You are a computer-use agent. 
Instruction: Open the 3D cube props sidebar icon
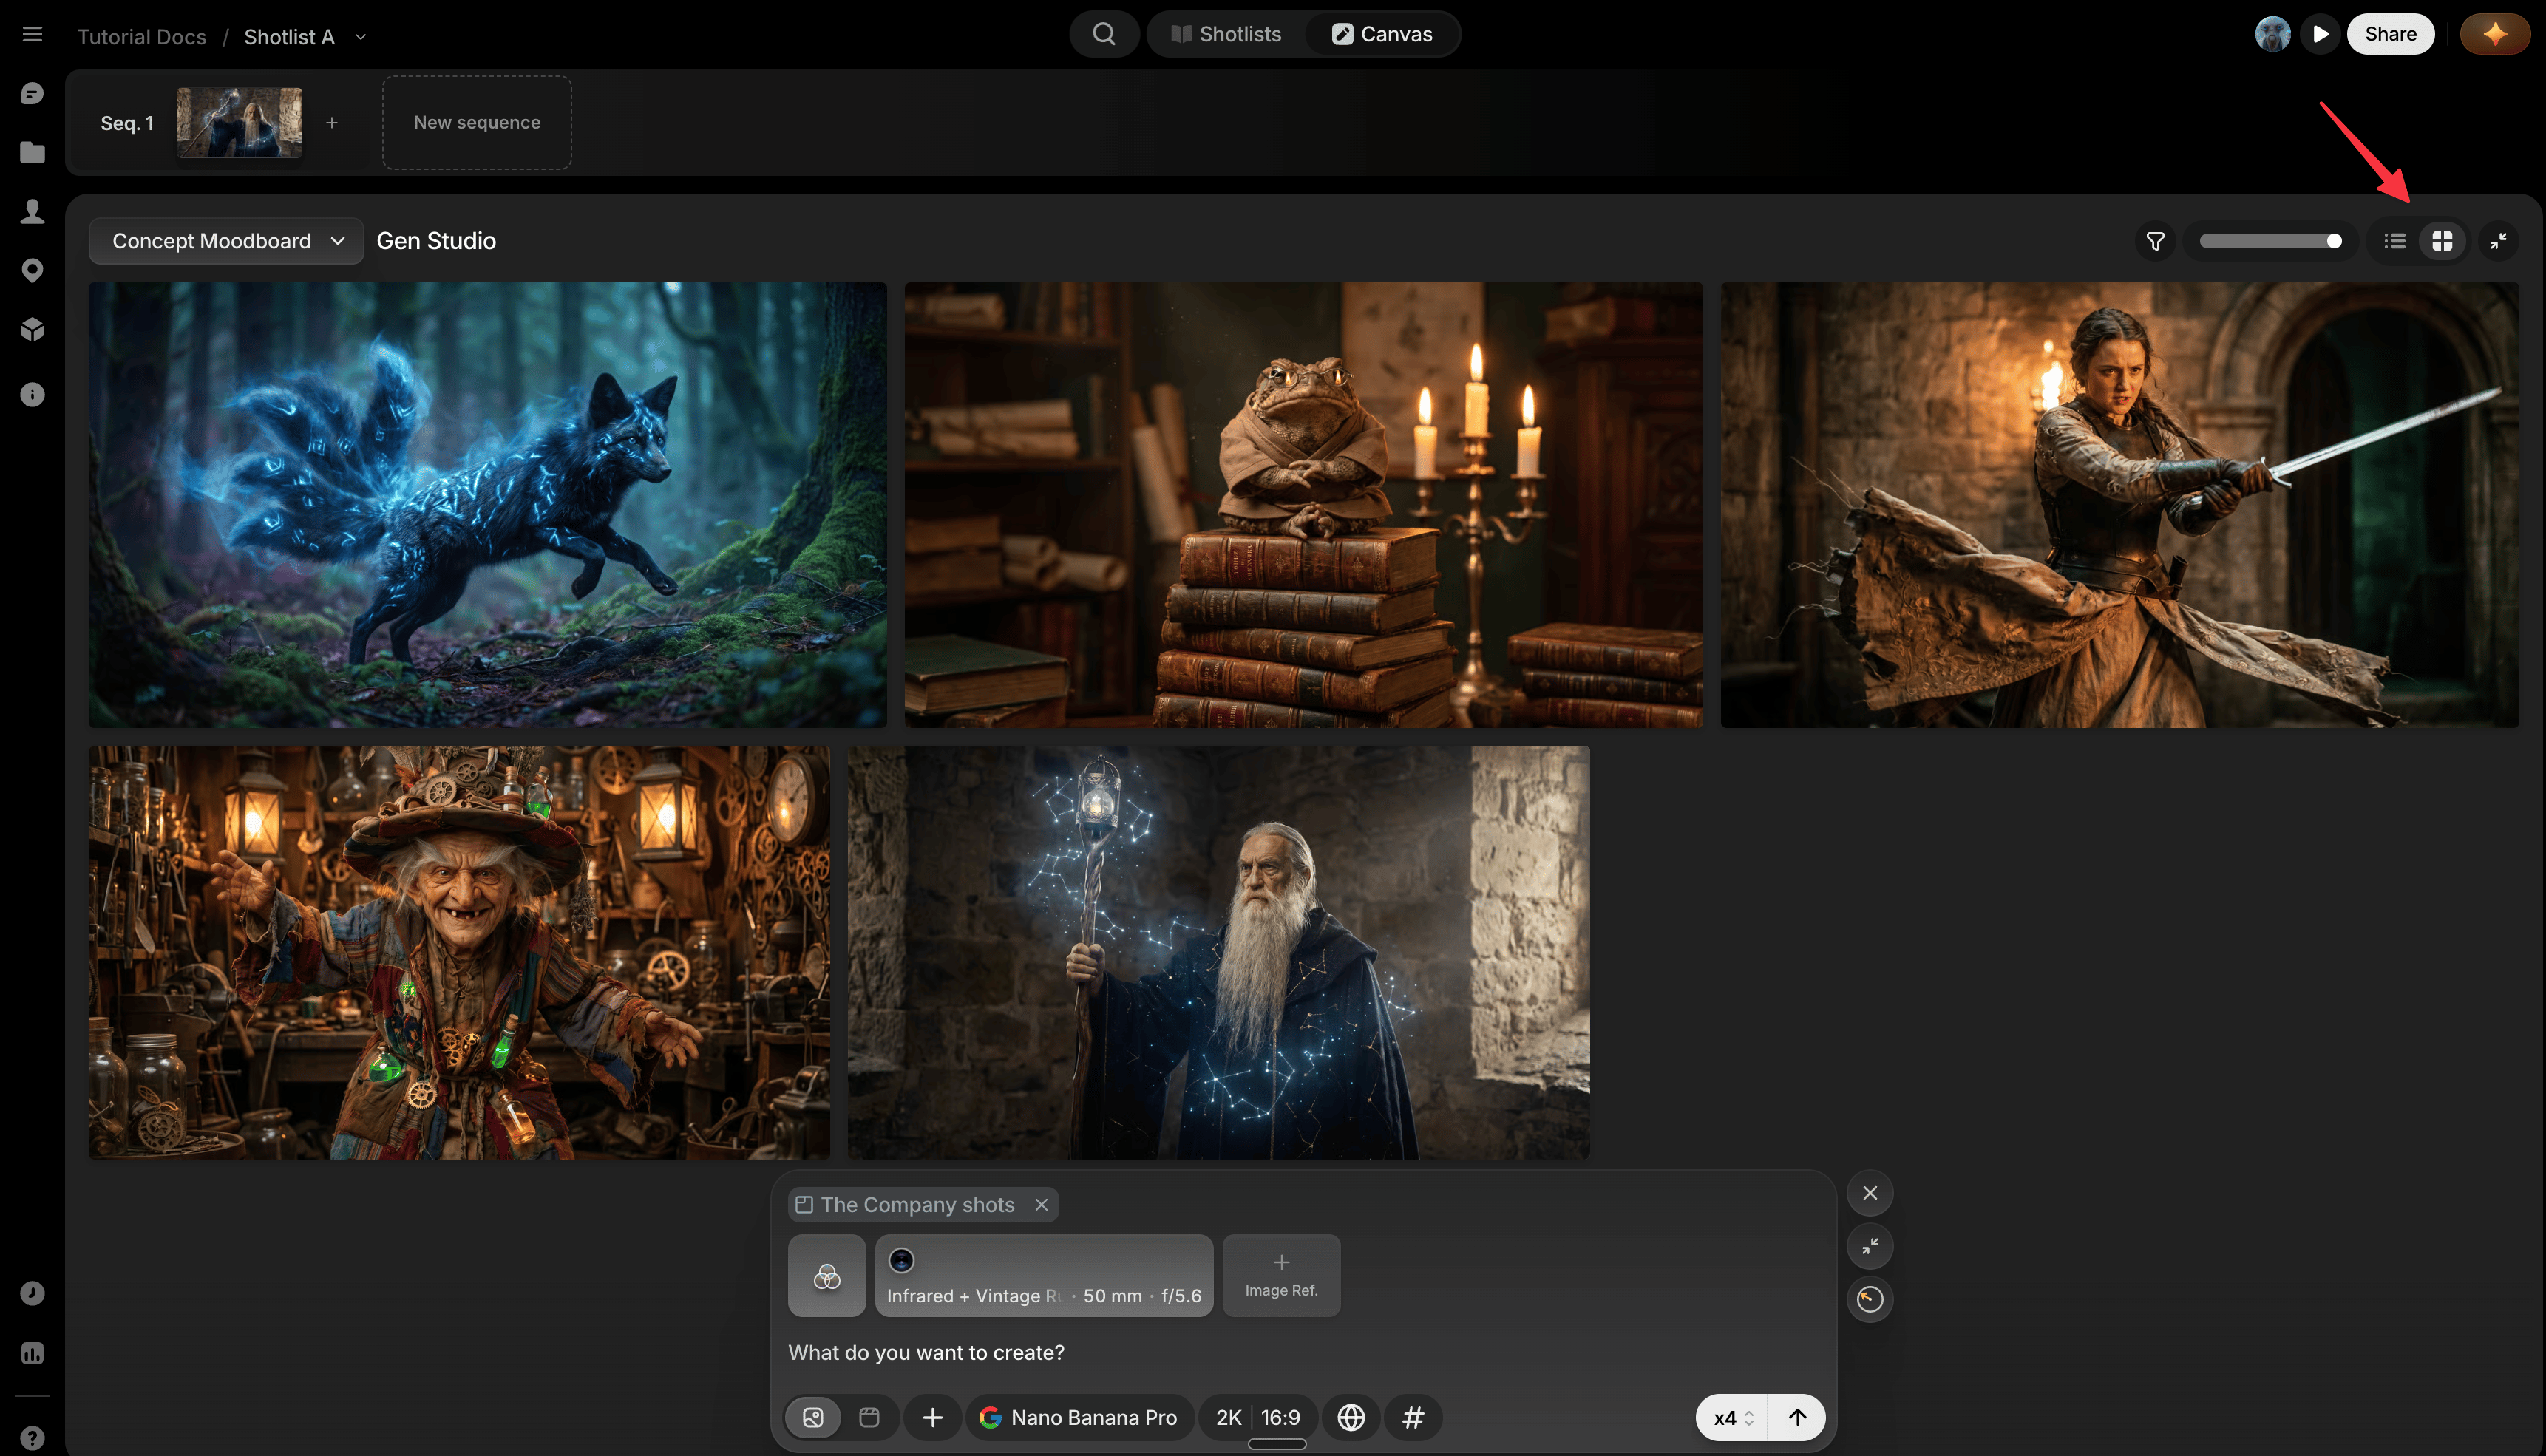tap(32, 329)
